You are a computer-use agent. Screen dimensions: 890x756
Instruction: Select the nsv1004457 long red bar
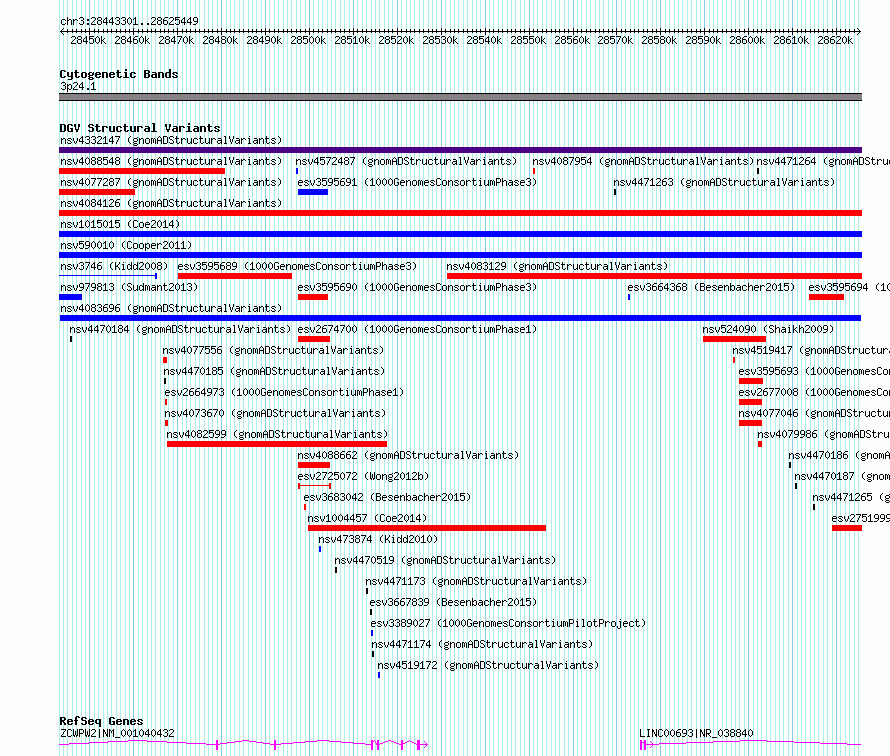pyautogui.click(x=427, y=528)
